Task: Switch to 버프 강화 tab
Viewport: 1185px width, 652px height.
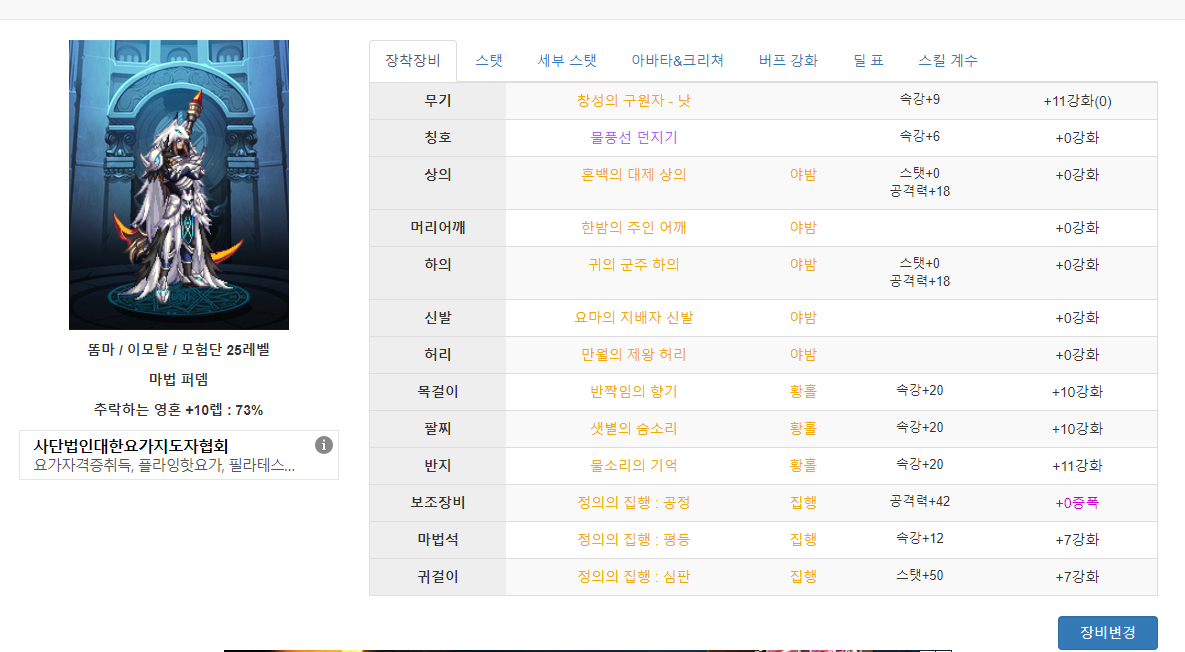Action: click(788, 60)
